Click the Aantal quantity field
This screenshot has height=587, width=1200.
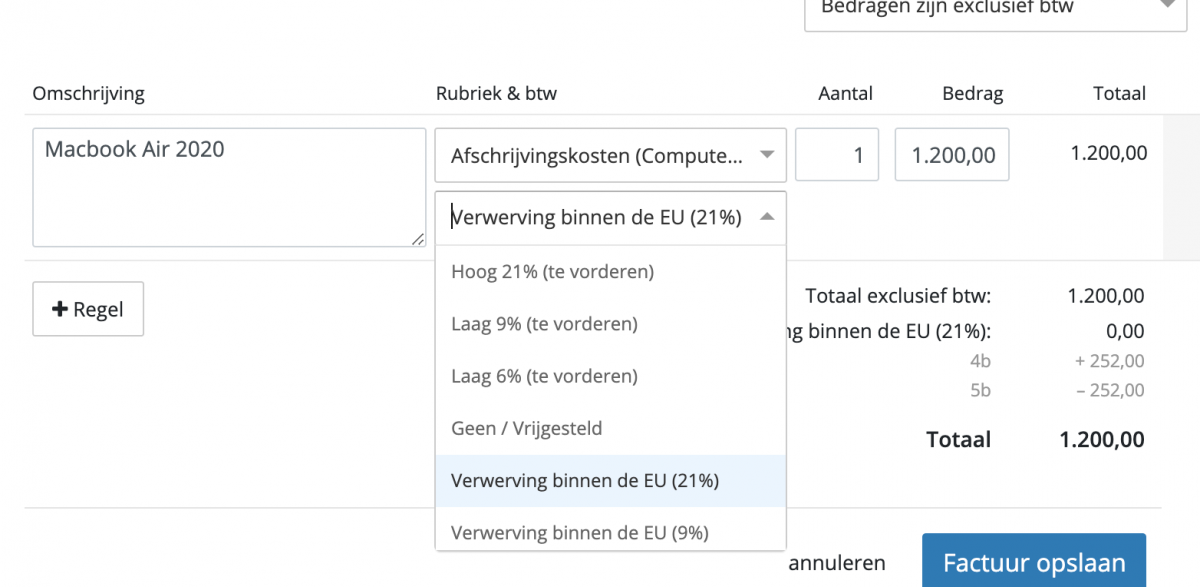836,155
